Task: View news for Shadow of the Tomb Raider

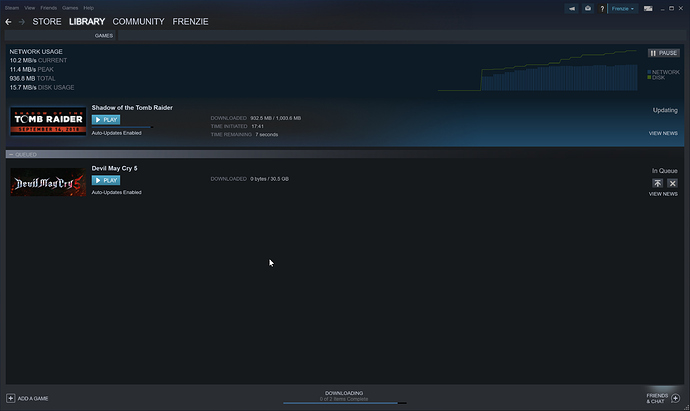Action: [x=663, y=133]
